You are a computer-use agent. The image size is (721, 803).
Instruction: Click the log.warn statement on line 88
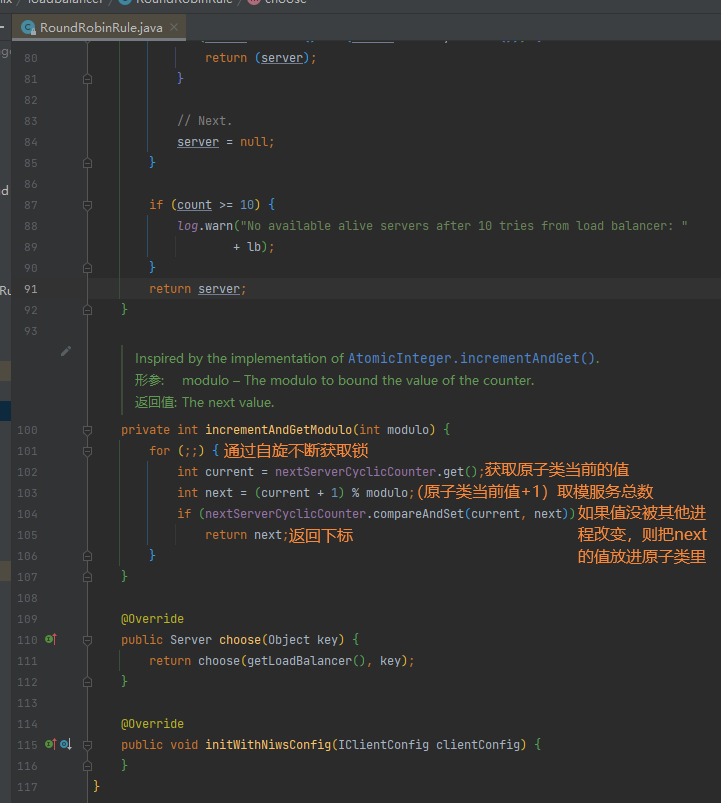432,226
